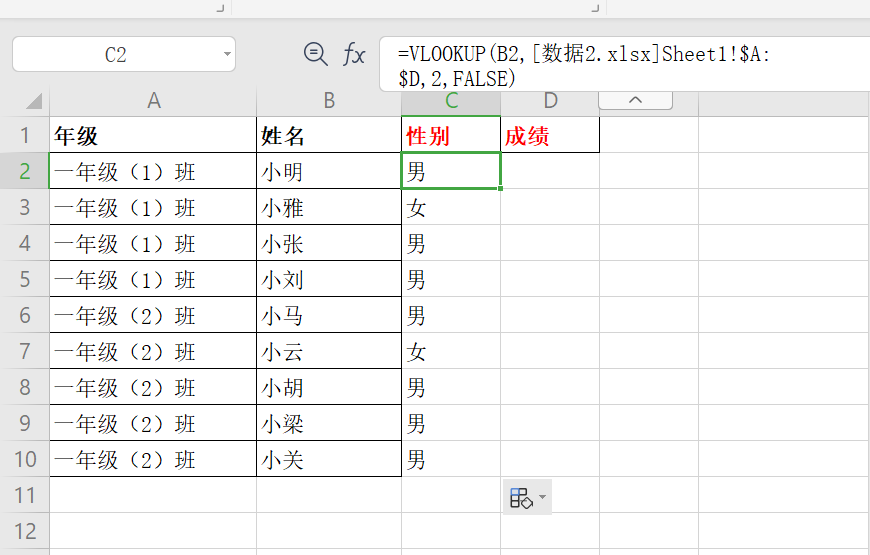Open the fx insert function dialog
The width and height of the screenshot is (870, 555).
[x=353, y=54]
